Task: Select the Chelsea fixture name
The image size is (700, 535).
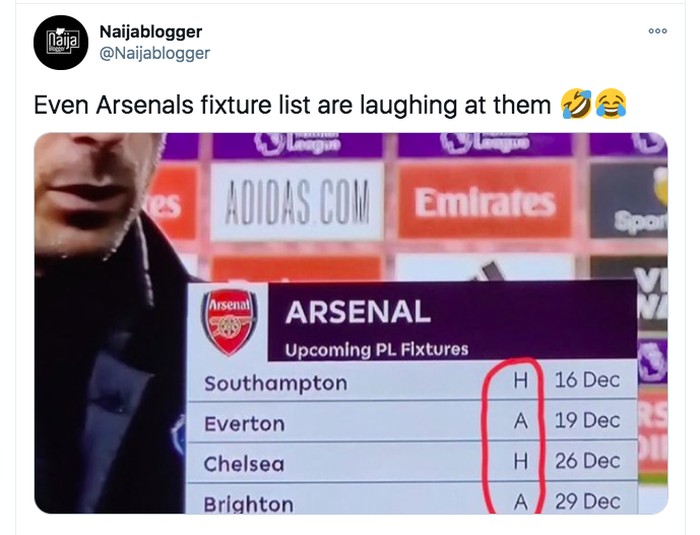Action: point(244,464)
